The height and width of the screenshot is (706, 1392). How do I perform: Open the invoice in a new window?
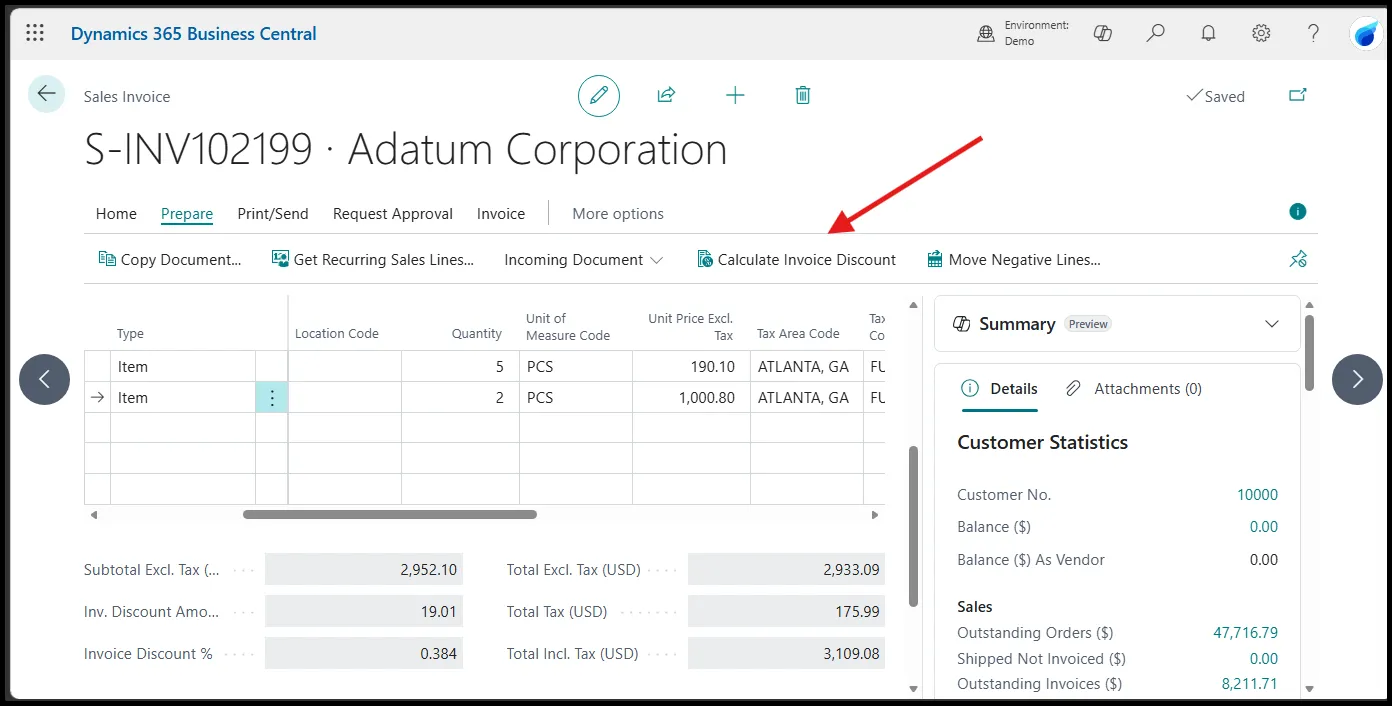coord(1298,95)
